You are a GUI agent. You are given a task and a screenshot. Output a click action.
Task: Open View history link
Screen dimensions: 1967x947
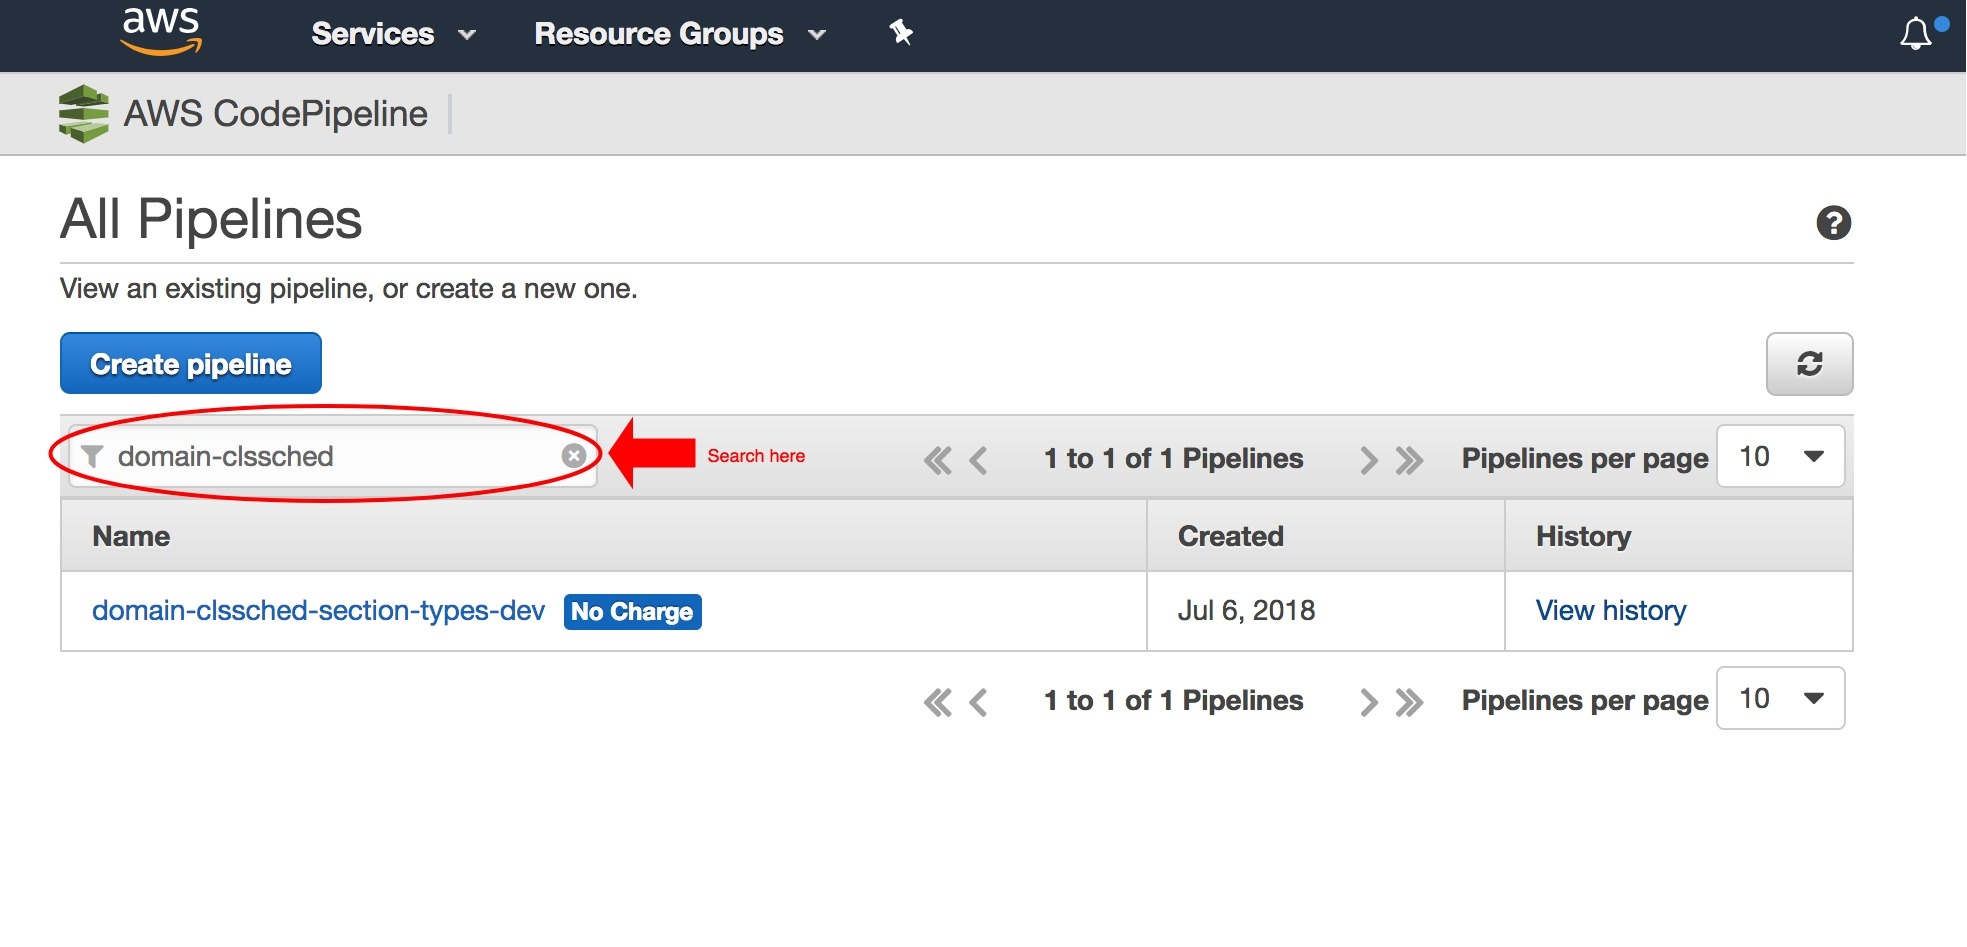1611,610
